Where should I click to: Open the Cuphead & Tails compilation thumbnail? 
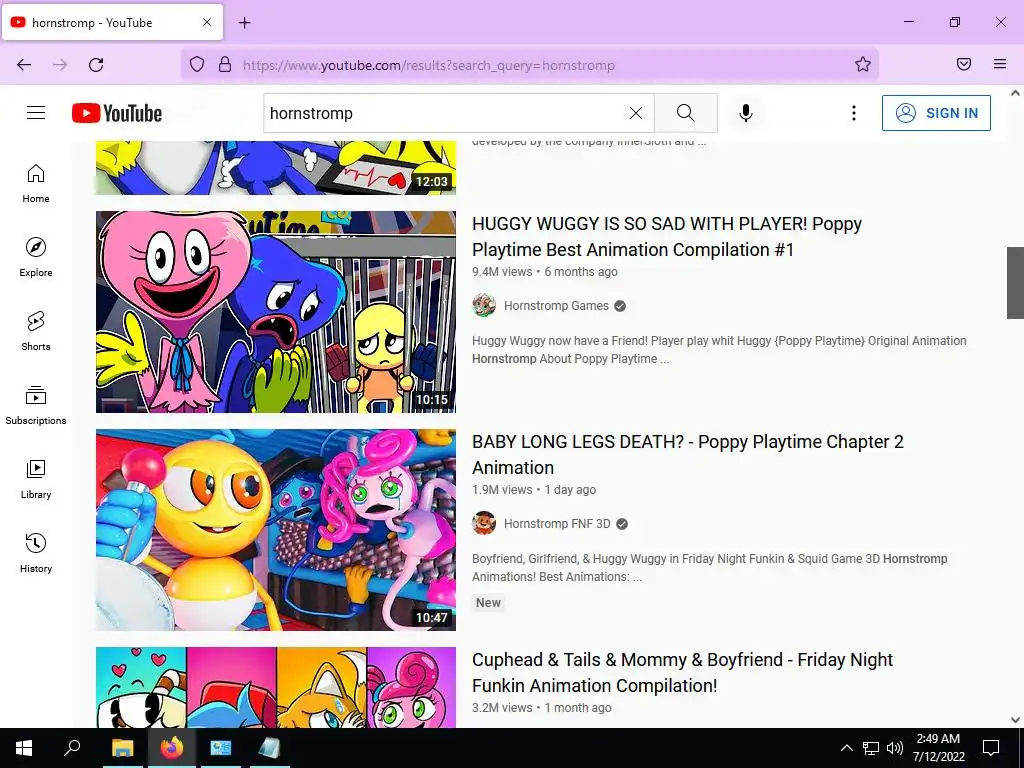pos(276,687)
